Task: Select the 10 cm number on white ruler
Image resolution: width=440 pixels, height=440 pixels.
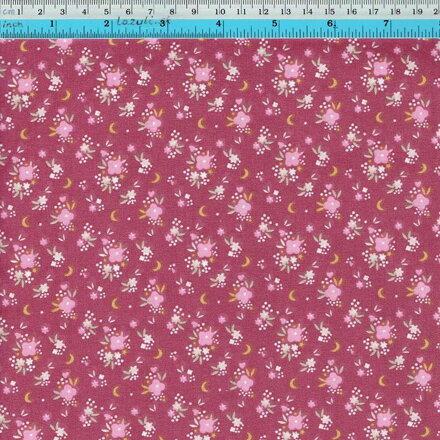Action: 219,12
